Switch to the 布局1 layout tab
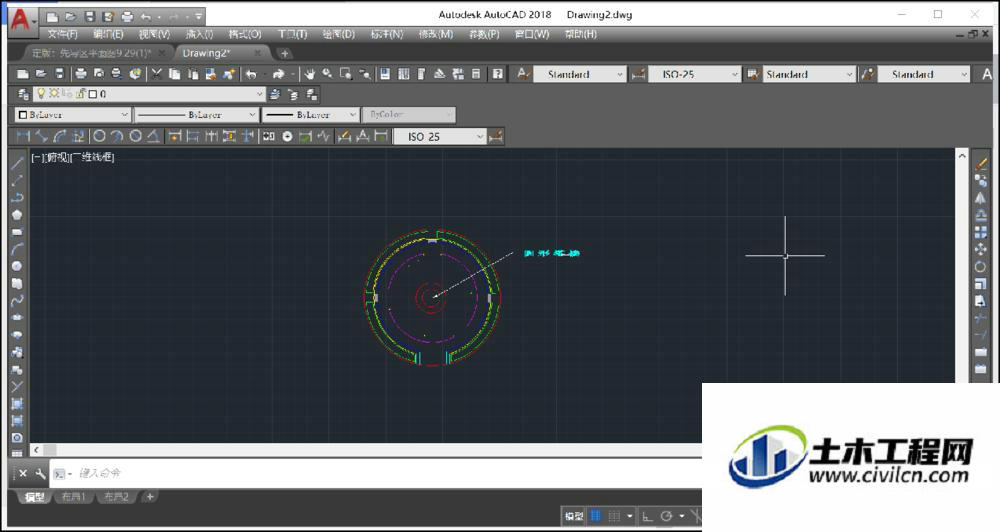This screenshot has width=1000, height=532. [74, 497]
